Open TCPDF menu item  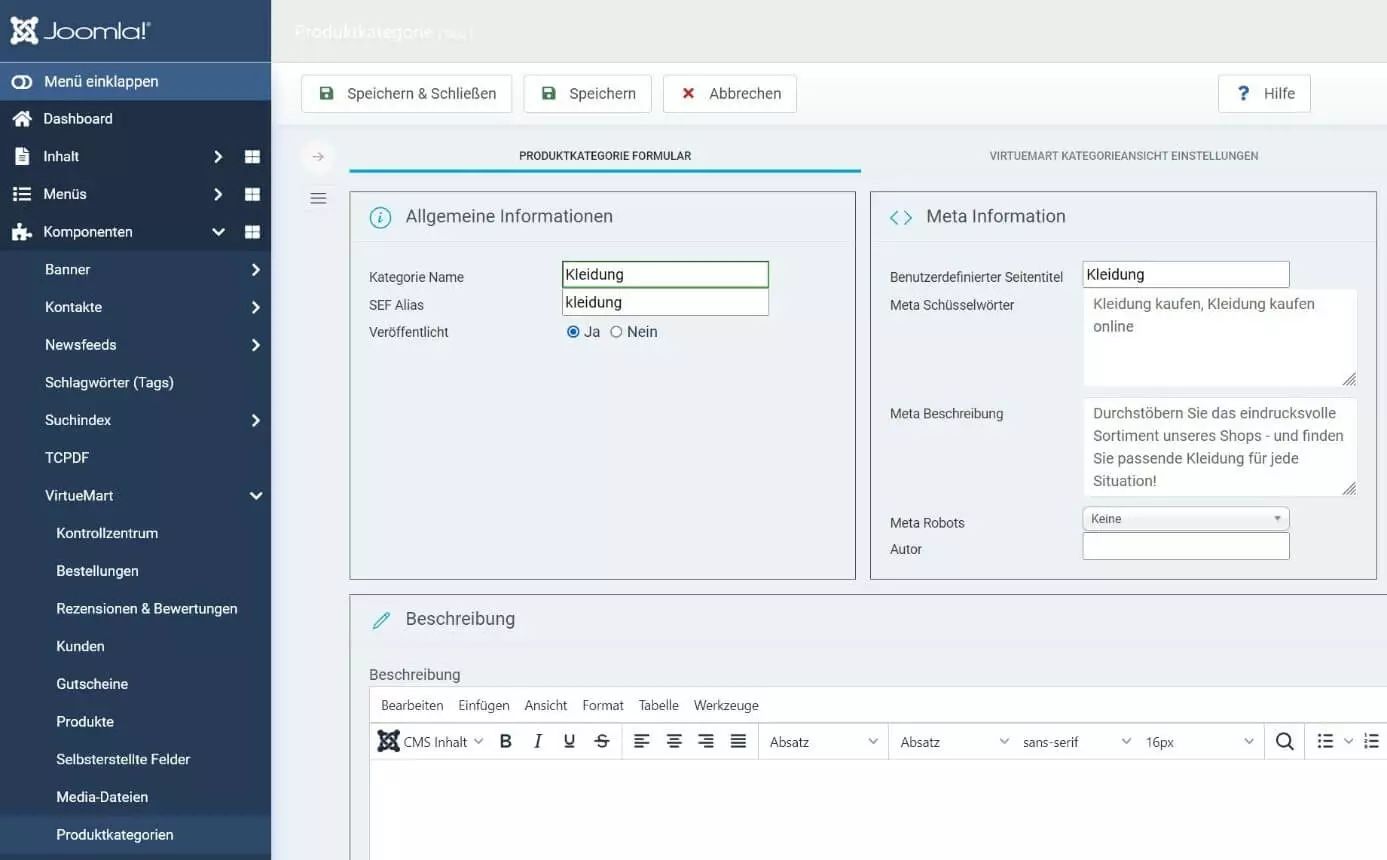click(67, 458)
